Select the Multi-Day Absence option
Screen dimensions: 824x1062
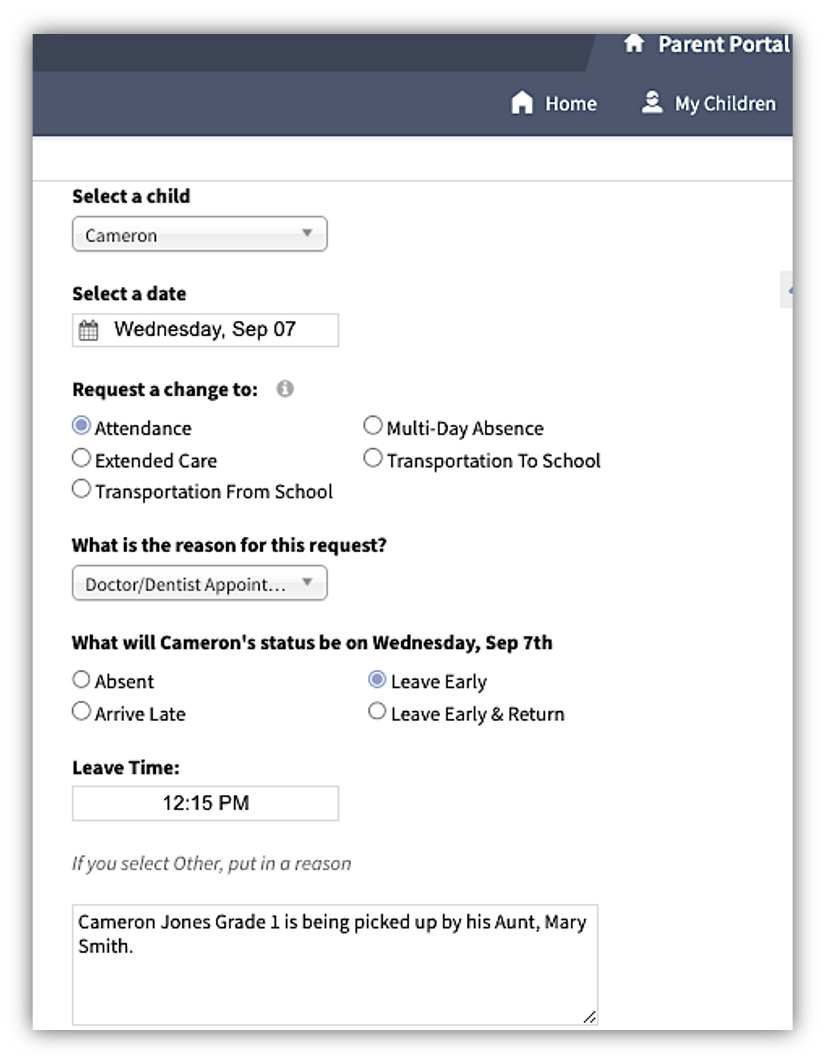point(373,427)
